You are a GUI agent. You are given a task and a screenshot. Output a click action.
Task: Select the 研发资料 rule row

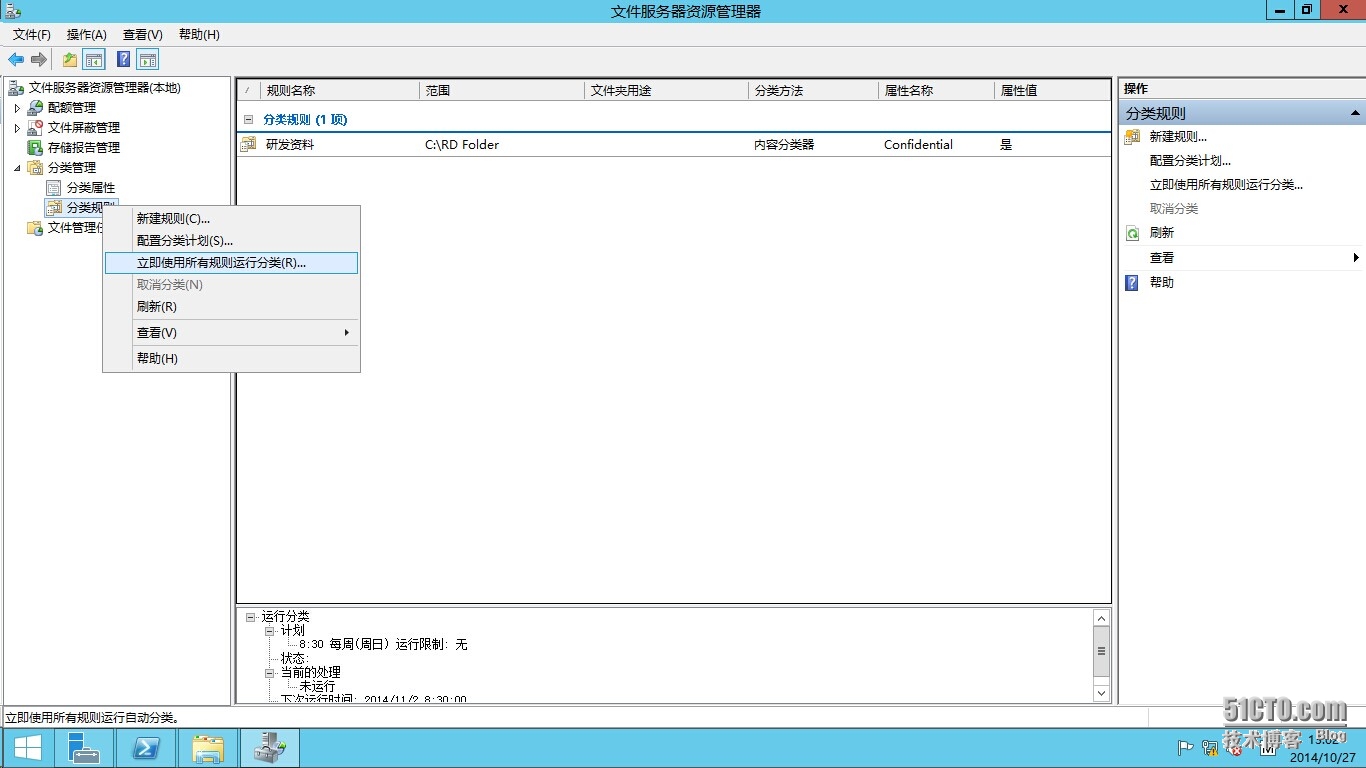point(674,145)
